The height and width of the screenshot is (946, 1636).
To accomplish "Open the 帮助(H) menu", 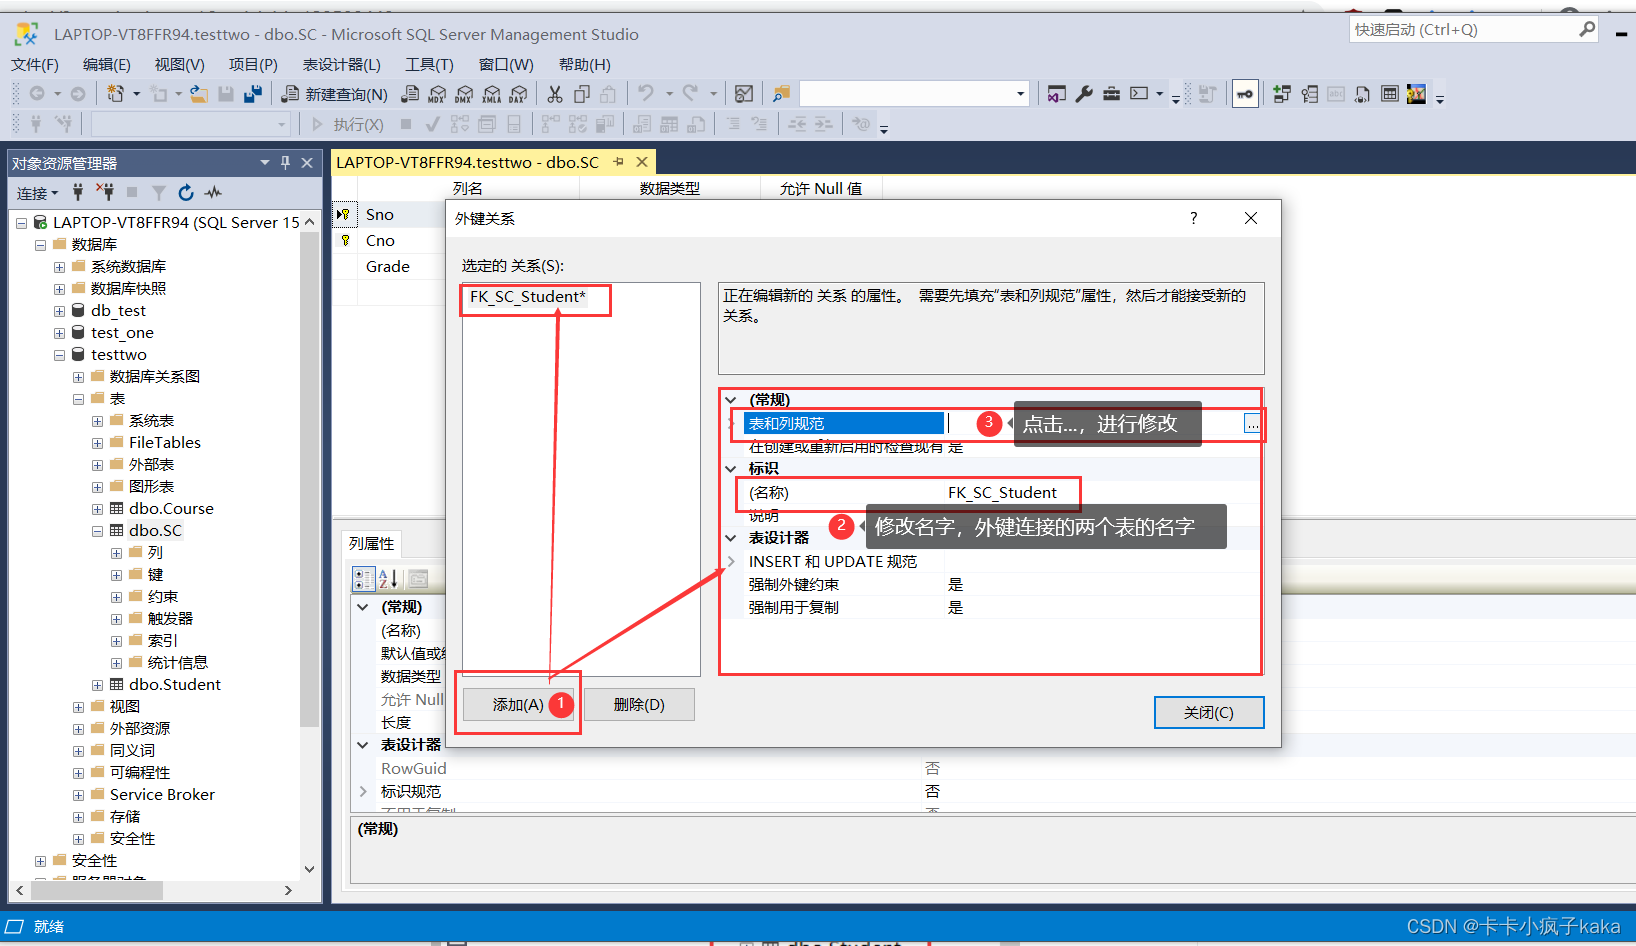I will pyautogui.click(x=585, y=64).
